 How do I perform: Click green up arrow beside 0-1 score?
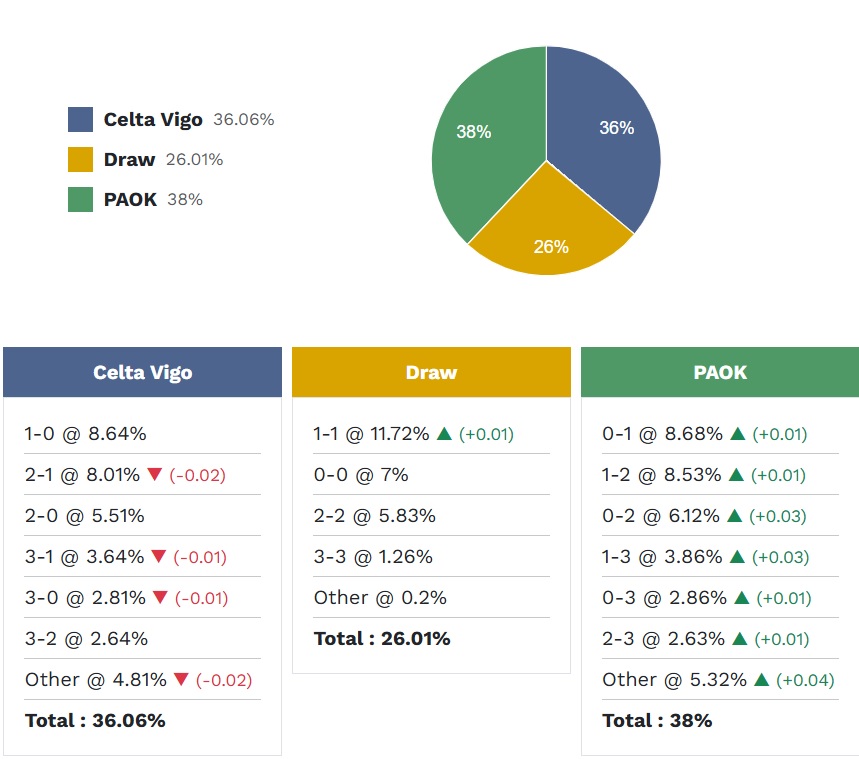coord(738,434)
